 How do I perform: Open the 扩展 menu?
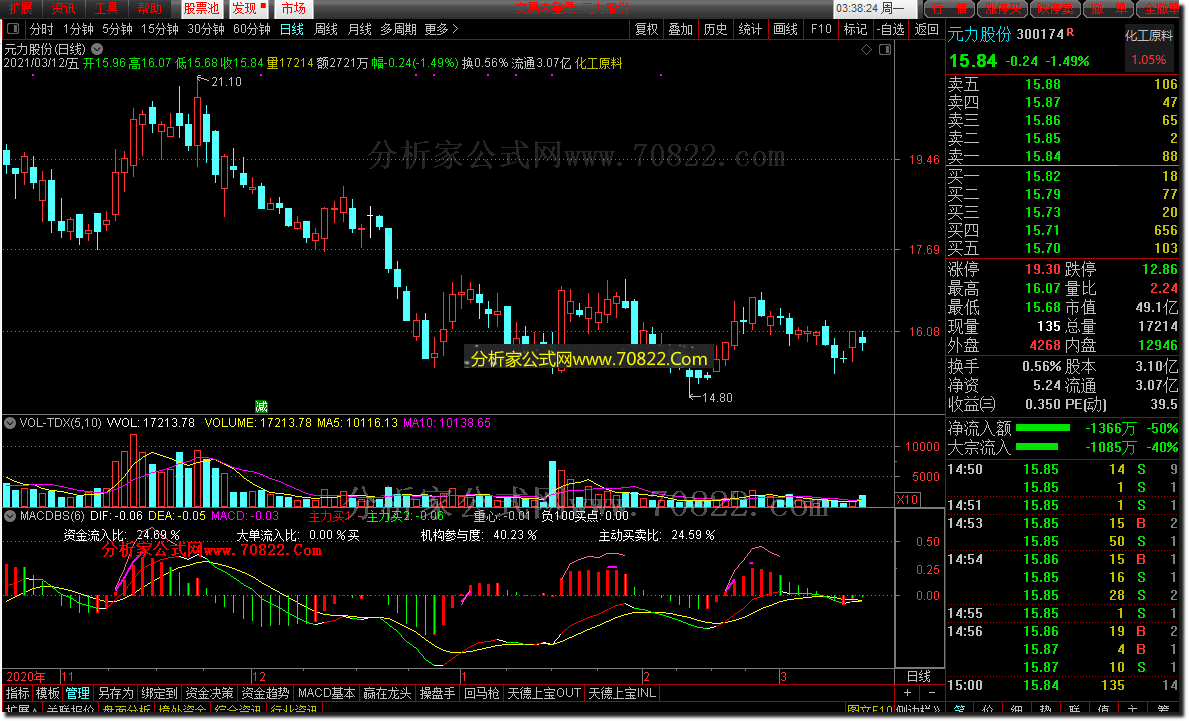(x=20, y=8)
